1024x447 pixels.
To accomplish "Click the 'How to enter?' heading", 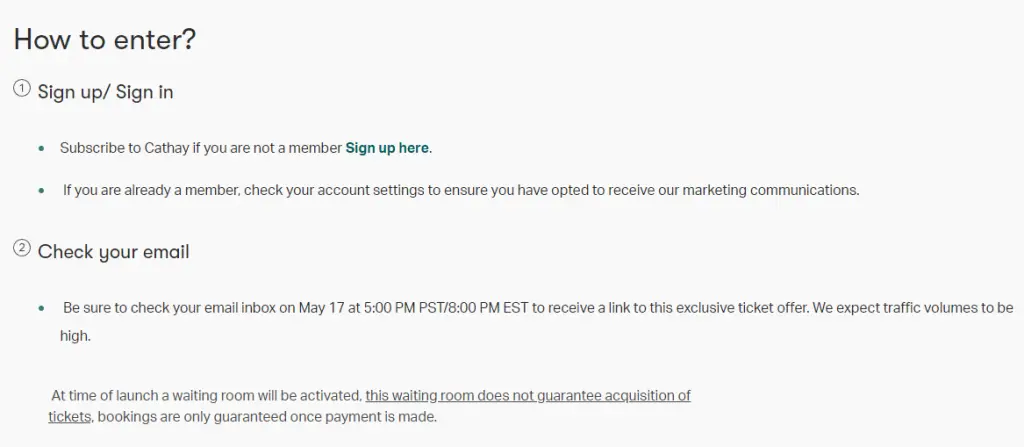I will pos(104,40).
